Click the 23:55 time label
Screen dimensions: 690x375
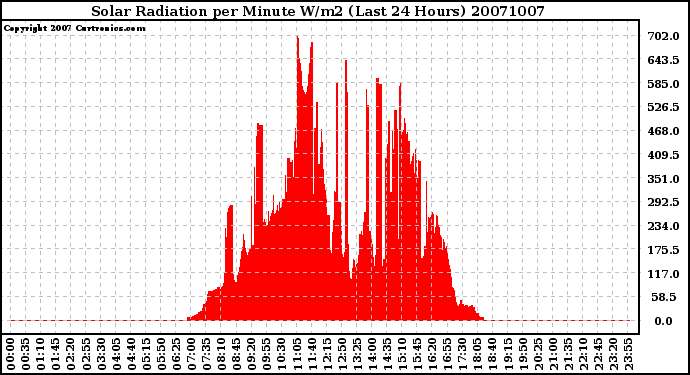(x=629, y=355)
